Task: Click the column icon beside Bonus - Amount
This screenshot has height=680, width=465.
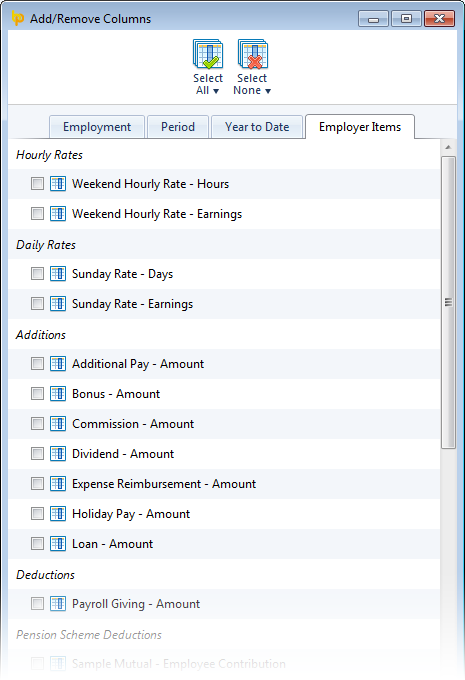Action: click(x=58, y=394)
